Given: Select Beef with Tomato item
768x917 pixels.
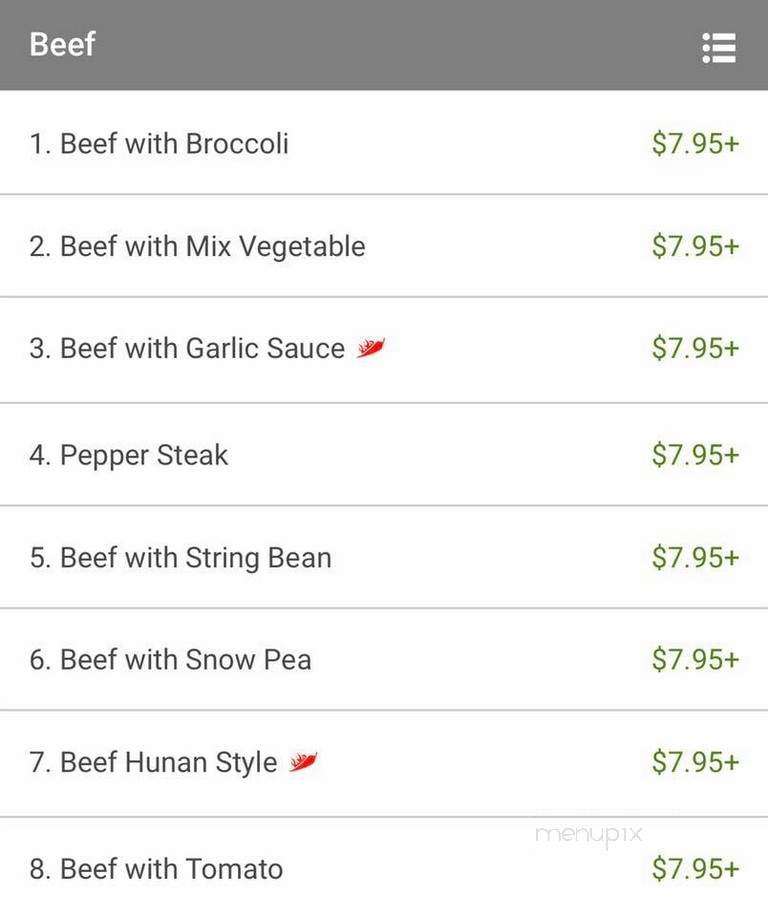Looking at the screenshot, I should coord(384,867).
